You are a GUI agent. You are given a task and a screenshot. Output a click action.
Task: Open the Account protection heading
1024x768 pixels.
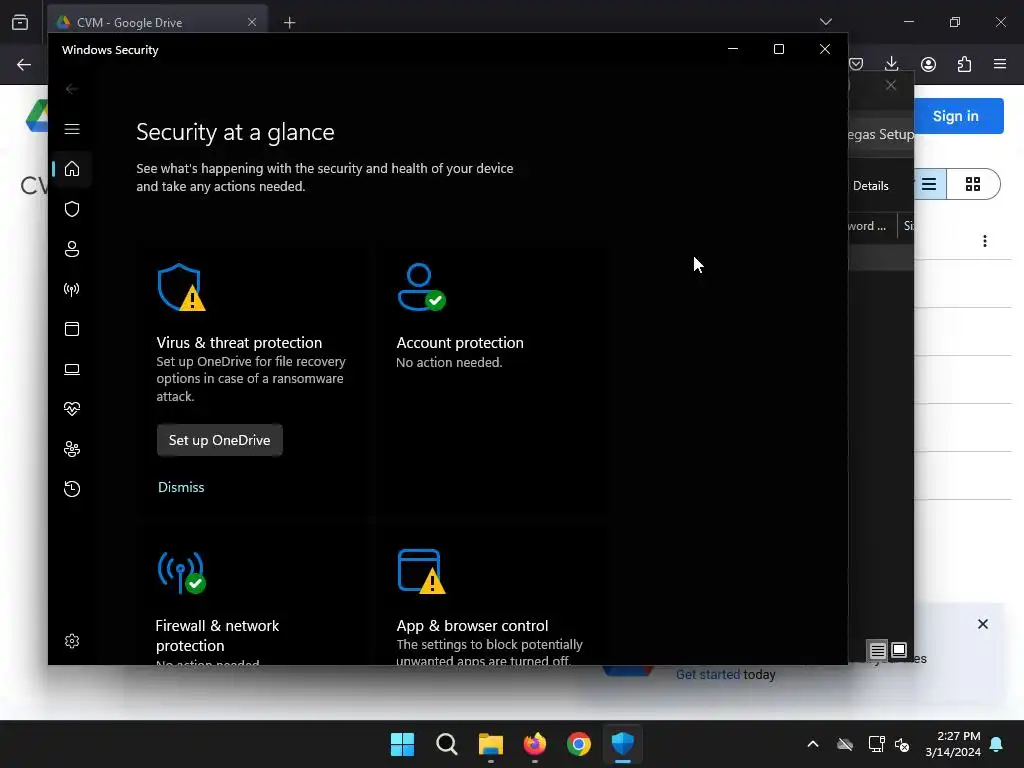[460, 343]
